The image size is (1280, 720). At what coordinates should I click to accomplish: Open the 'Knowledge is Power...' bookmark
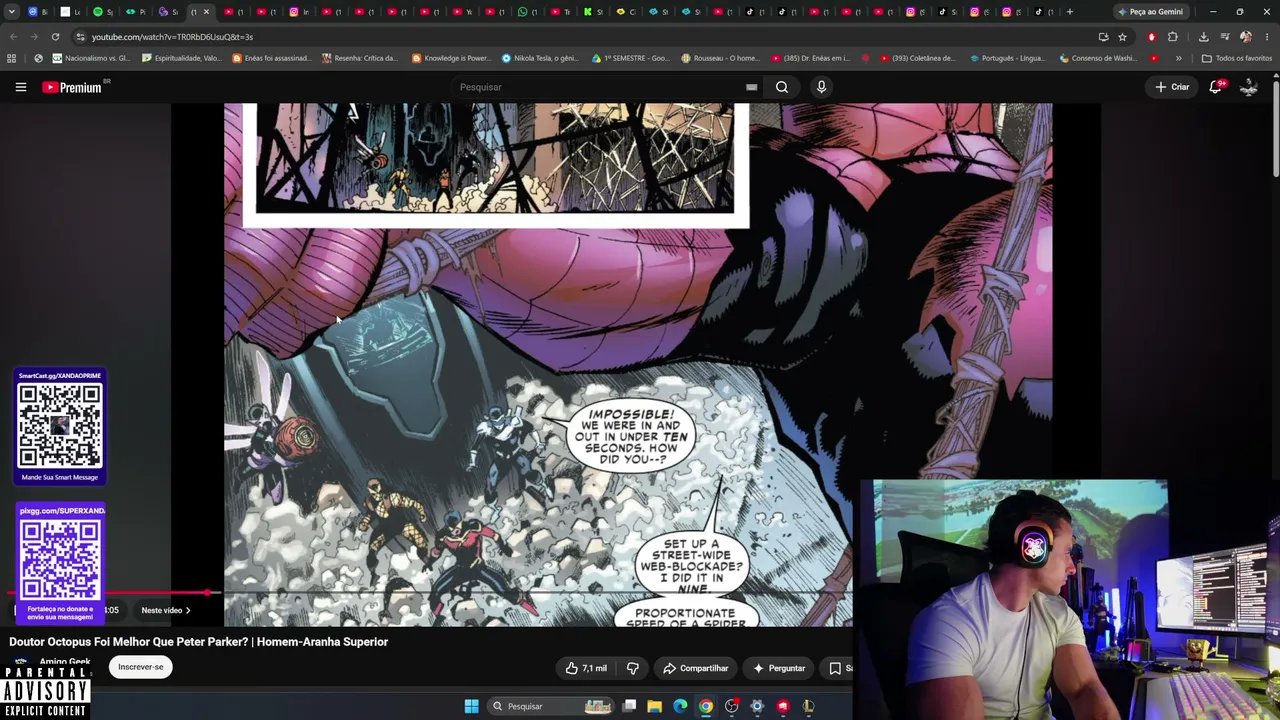pyautogui.click(x=451, y=58)
